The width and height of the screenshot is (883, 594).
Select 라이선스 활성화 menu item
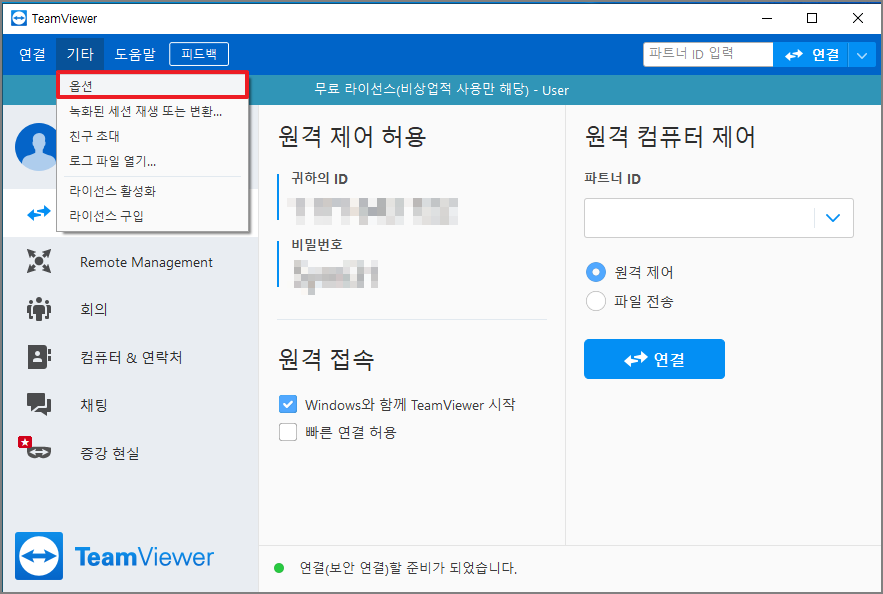(x=112, y=191)
